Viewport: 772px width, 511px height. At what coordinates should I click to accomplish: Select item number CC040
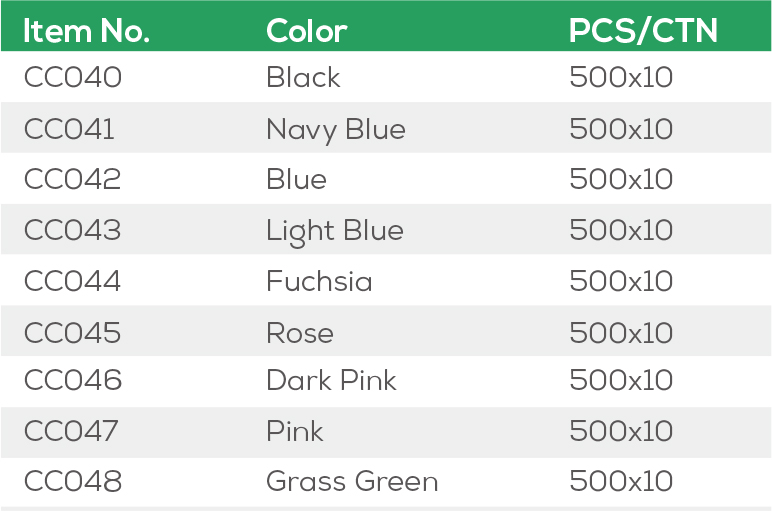[73, 78]
